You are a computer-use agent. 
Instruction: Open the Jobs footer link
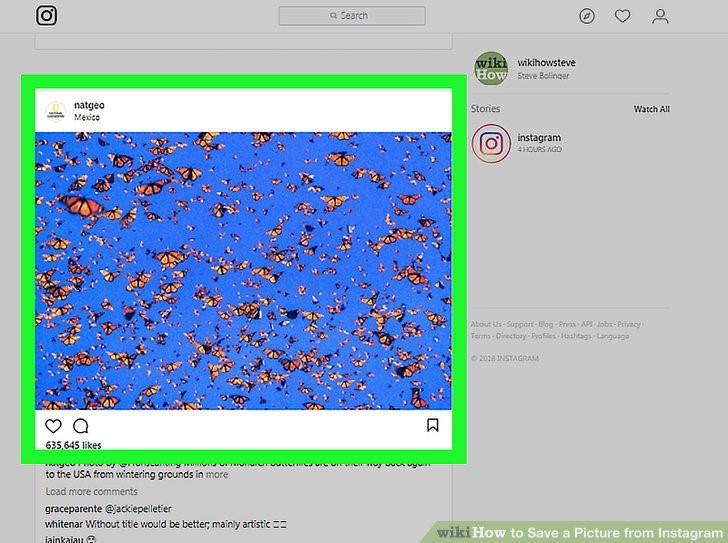604,324
